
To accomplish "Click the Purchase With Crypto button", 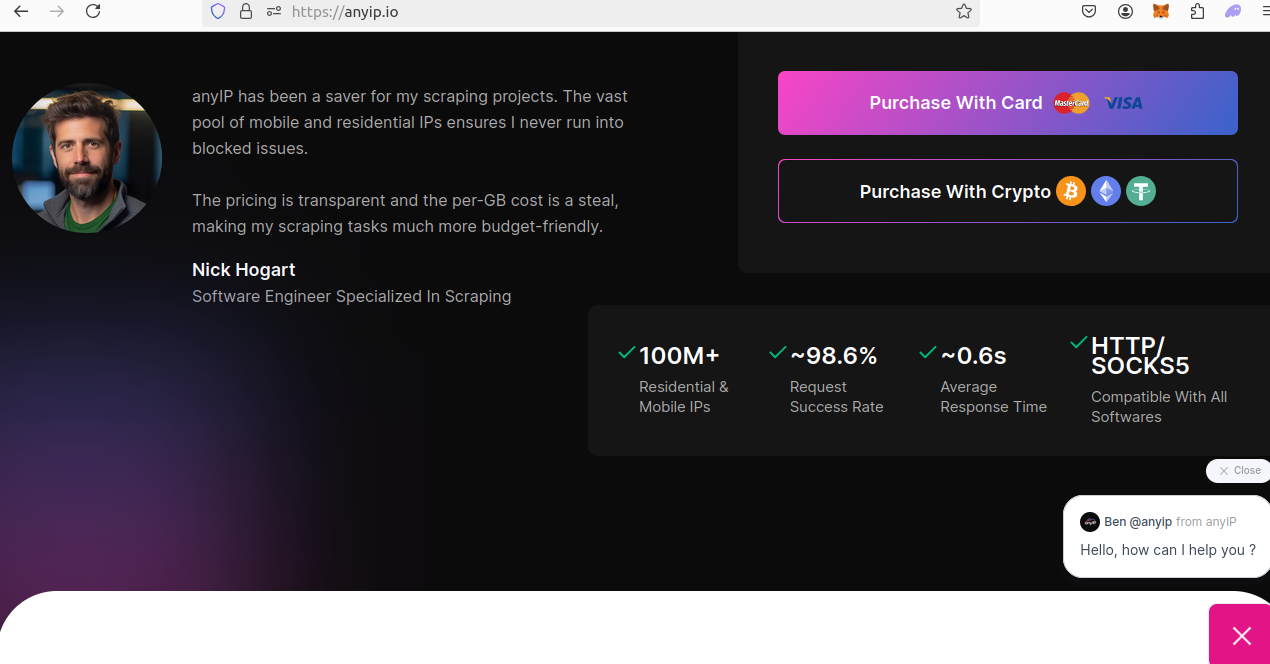I will (1007, 191).
